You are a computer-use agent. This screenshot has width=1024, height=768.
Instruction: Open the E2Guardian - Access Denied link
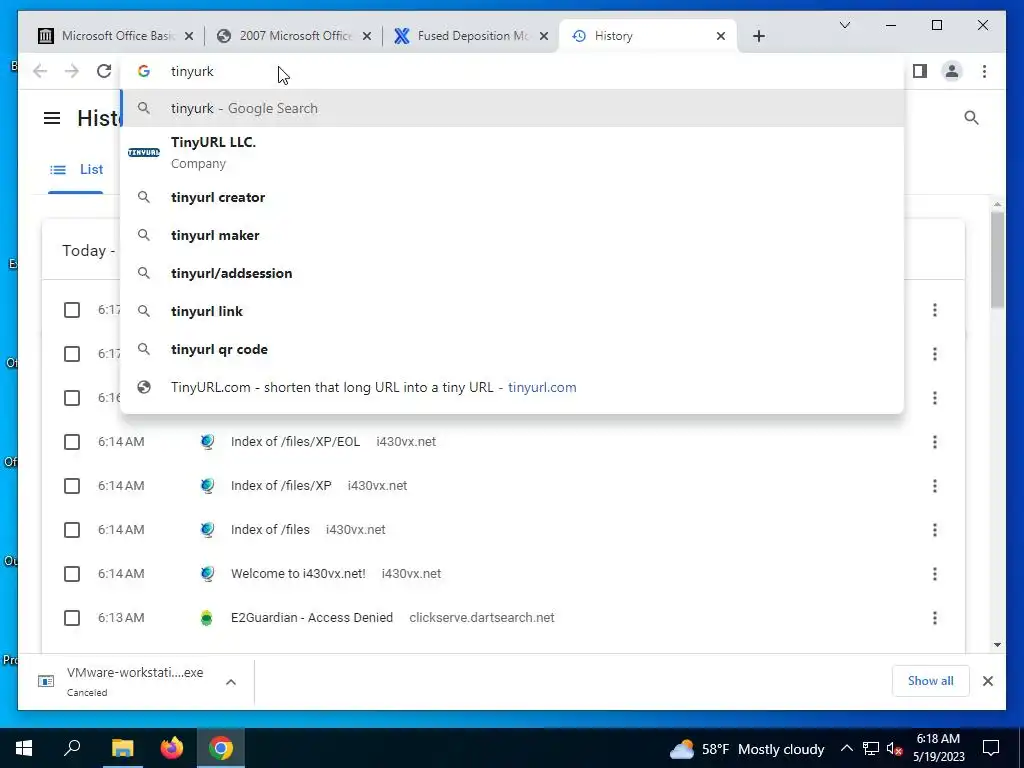(312, 618)
